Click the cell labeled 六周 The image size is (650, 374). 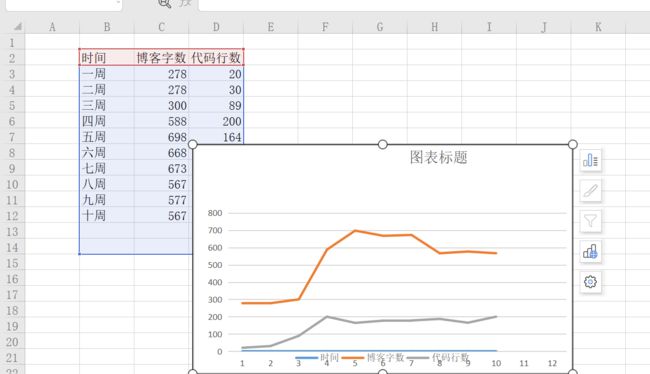107,153
